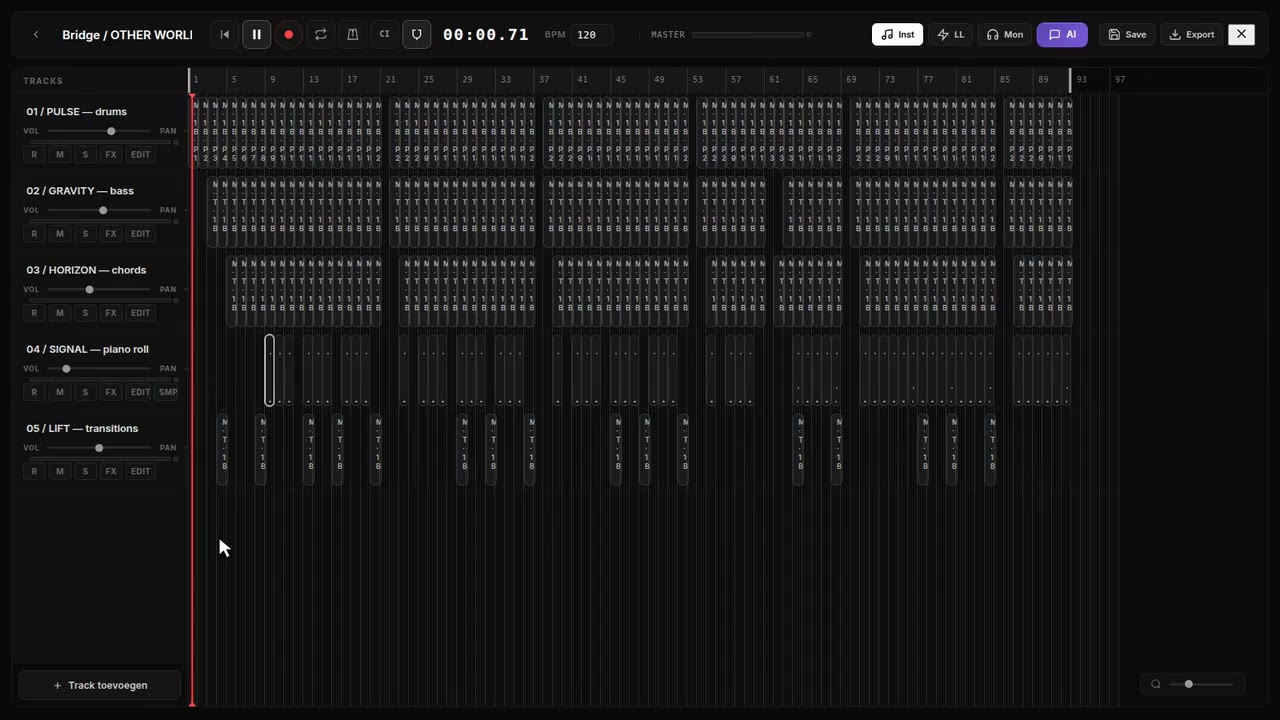The height and width of the screenshot is (720, 1280).
Task: Open FX for LIFT transitions track
Action: pyautogui.click(x=111, y=471)
